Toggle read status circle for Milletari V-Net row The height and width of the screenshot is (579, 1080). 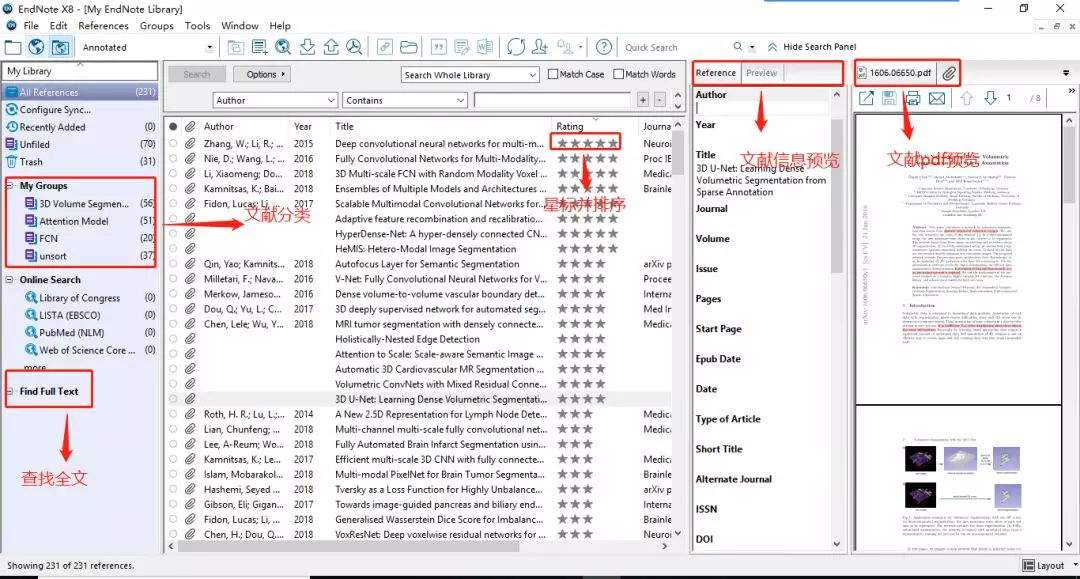point(173,279)
